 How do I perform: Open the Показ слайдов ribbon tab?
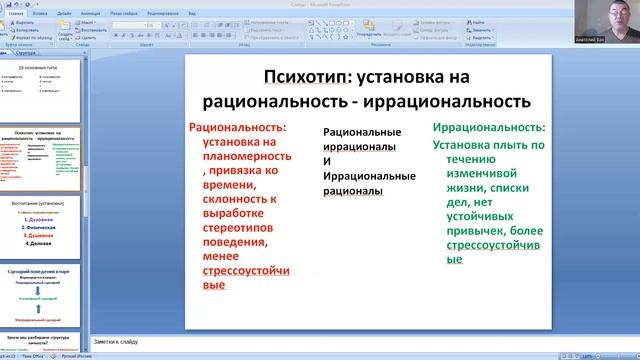pyautogui.click(x=124, y=13)
